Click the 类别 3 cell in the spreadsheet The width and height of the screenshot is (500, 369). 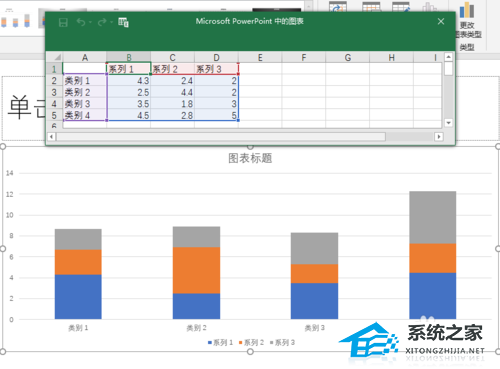(x=85, y=104)
